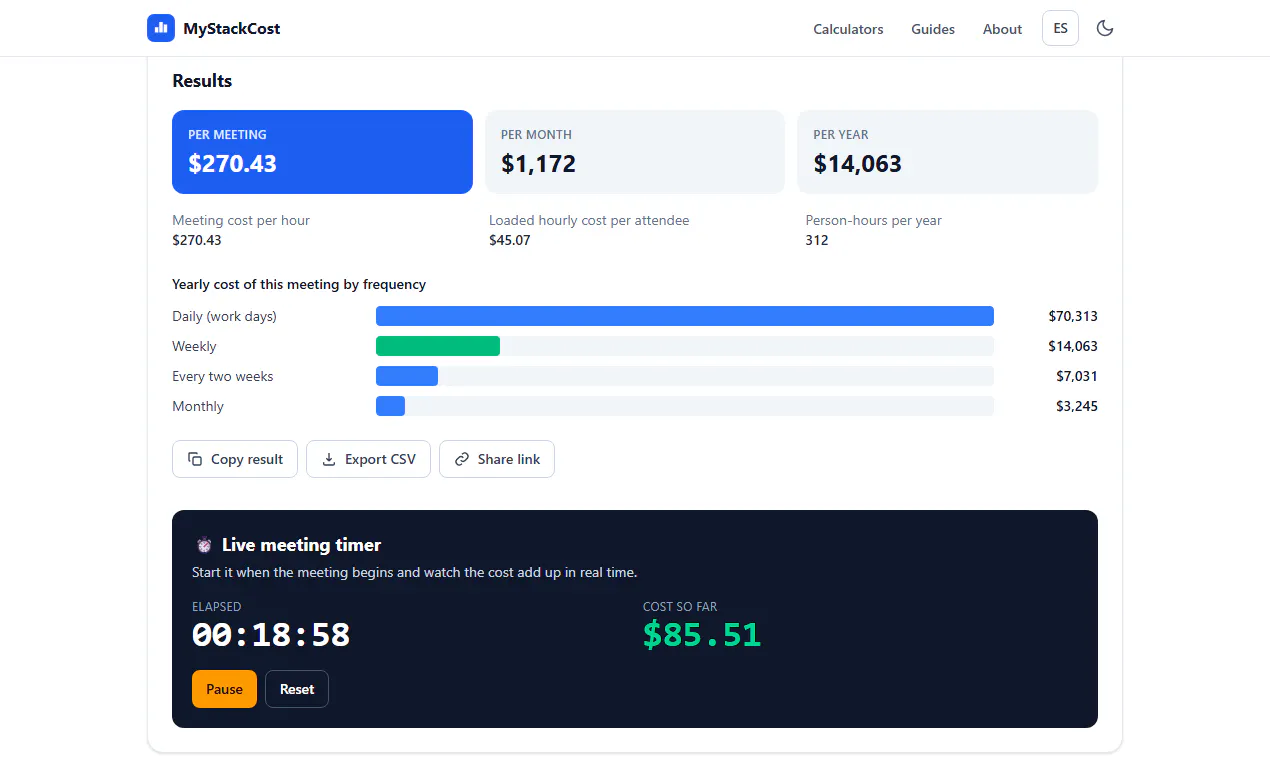Screen dimensions: 1270x760
Task: Open the Guides menu item
Action: (x=933, y=29)
